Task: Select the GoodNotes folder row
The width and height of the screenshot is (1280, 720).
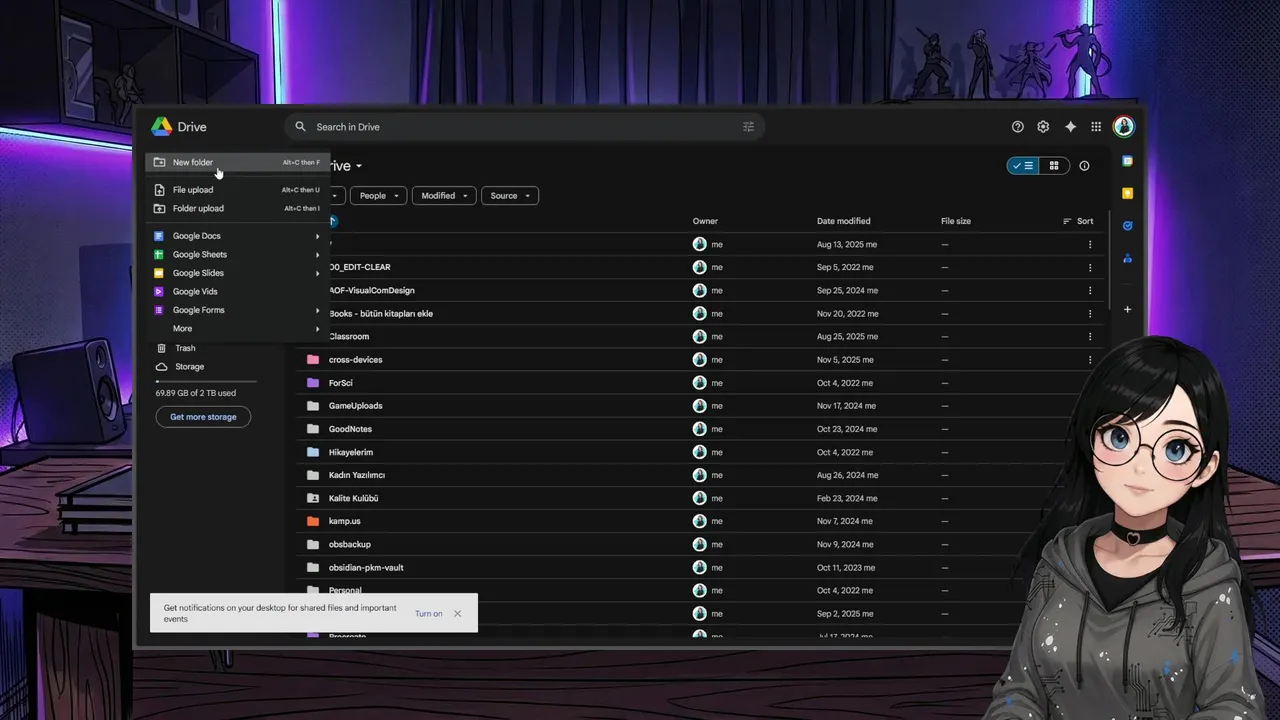Action: (700, 429)
